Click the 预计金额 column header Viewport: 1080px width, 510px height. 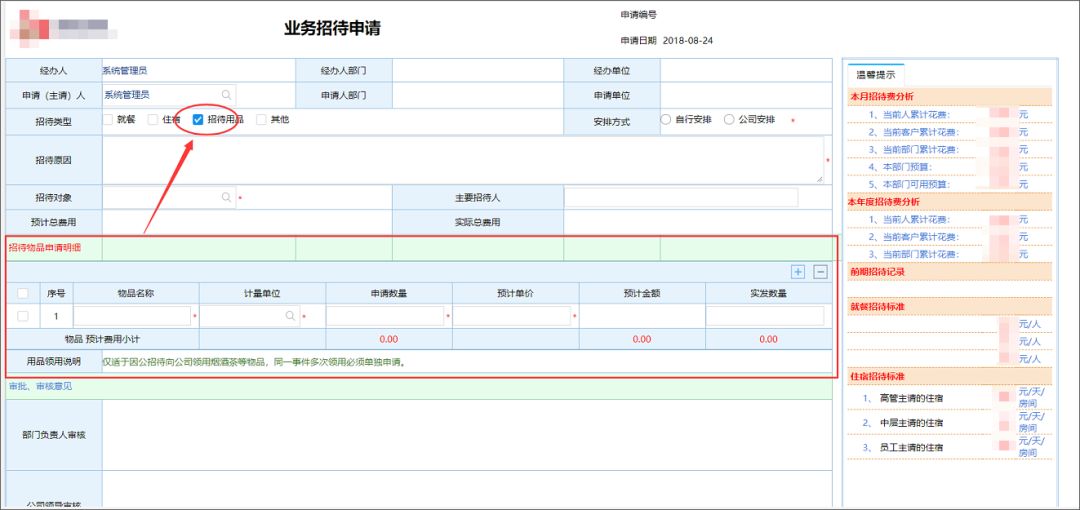click(x=642, y=293)
